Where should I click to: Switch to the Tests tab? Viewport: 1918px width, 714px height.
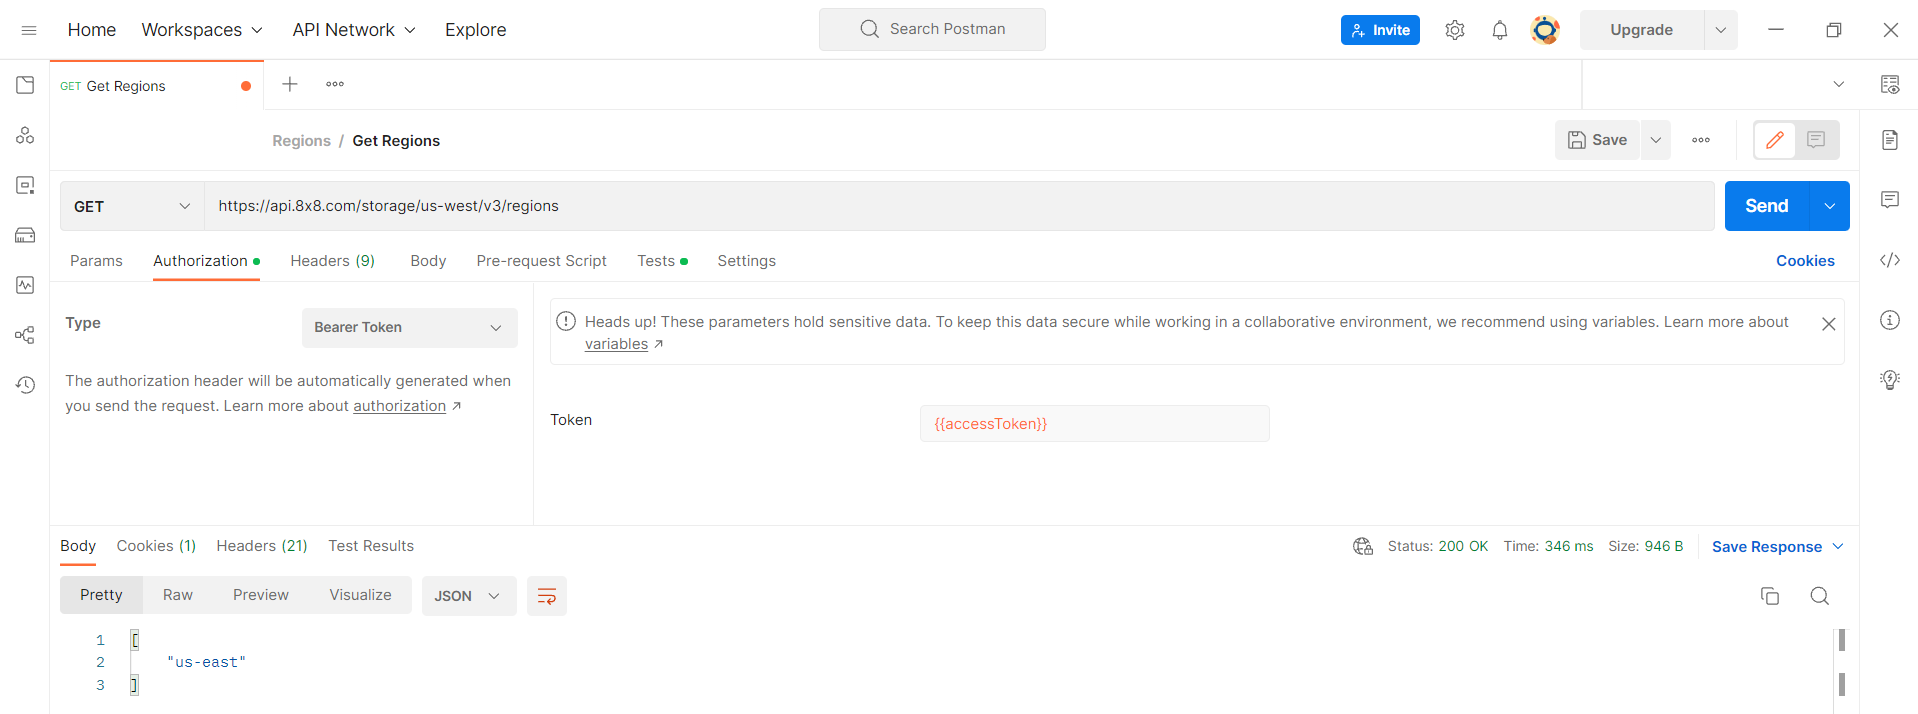[x=662, y=261]
